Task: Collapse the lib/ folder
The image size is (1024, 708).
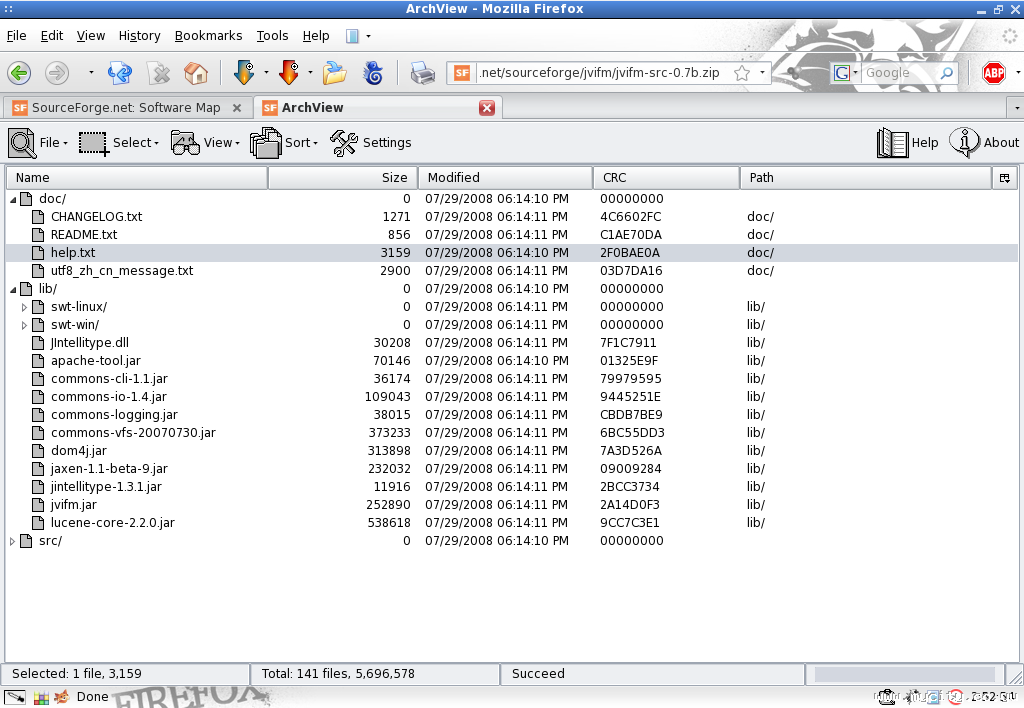Action: click(12, 289)
